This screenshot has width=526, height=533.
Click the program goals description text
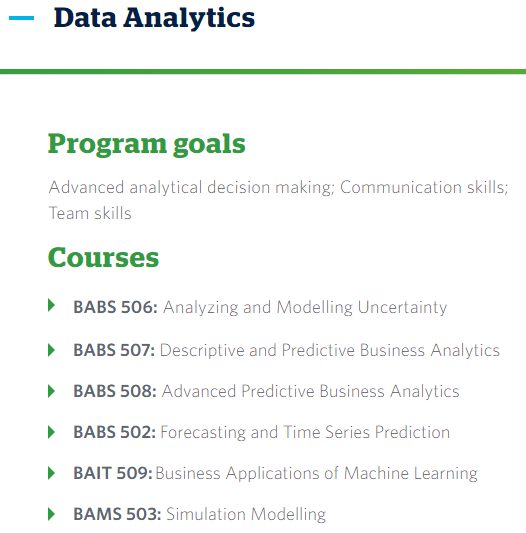point(278,200)
